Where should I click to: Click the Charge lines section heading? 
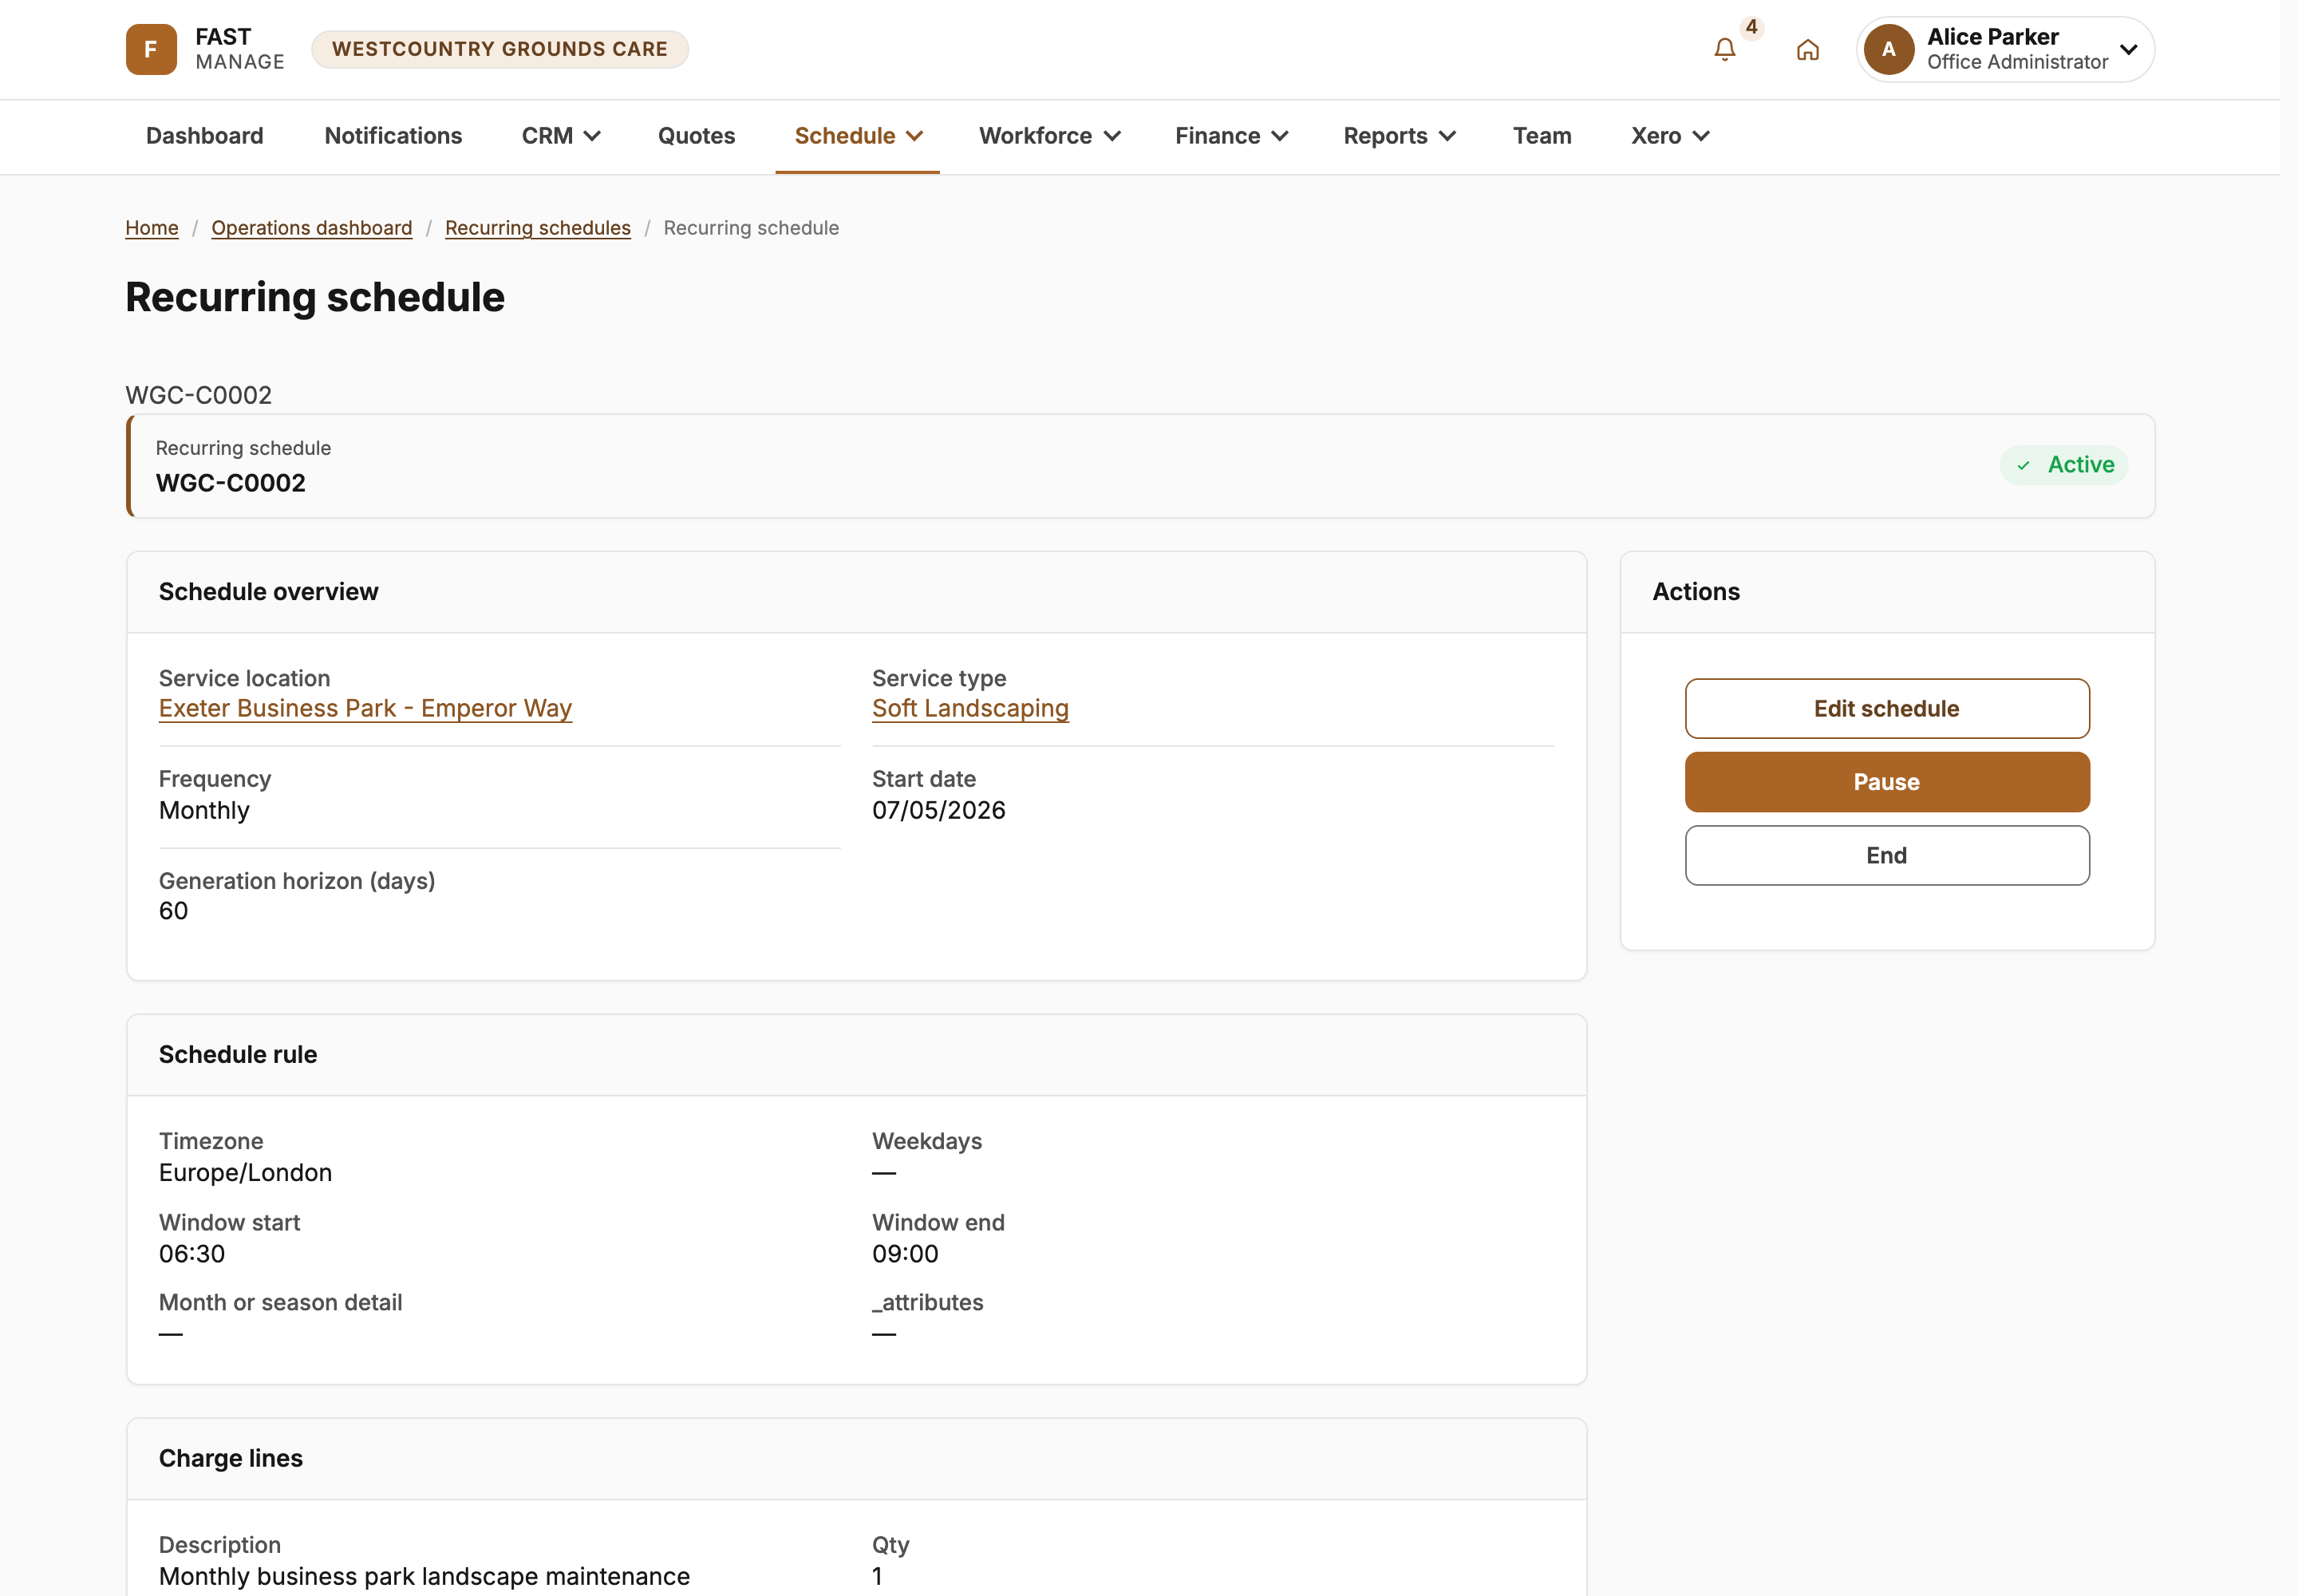pyautogui.click(x=231, y=1459)
